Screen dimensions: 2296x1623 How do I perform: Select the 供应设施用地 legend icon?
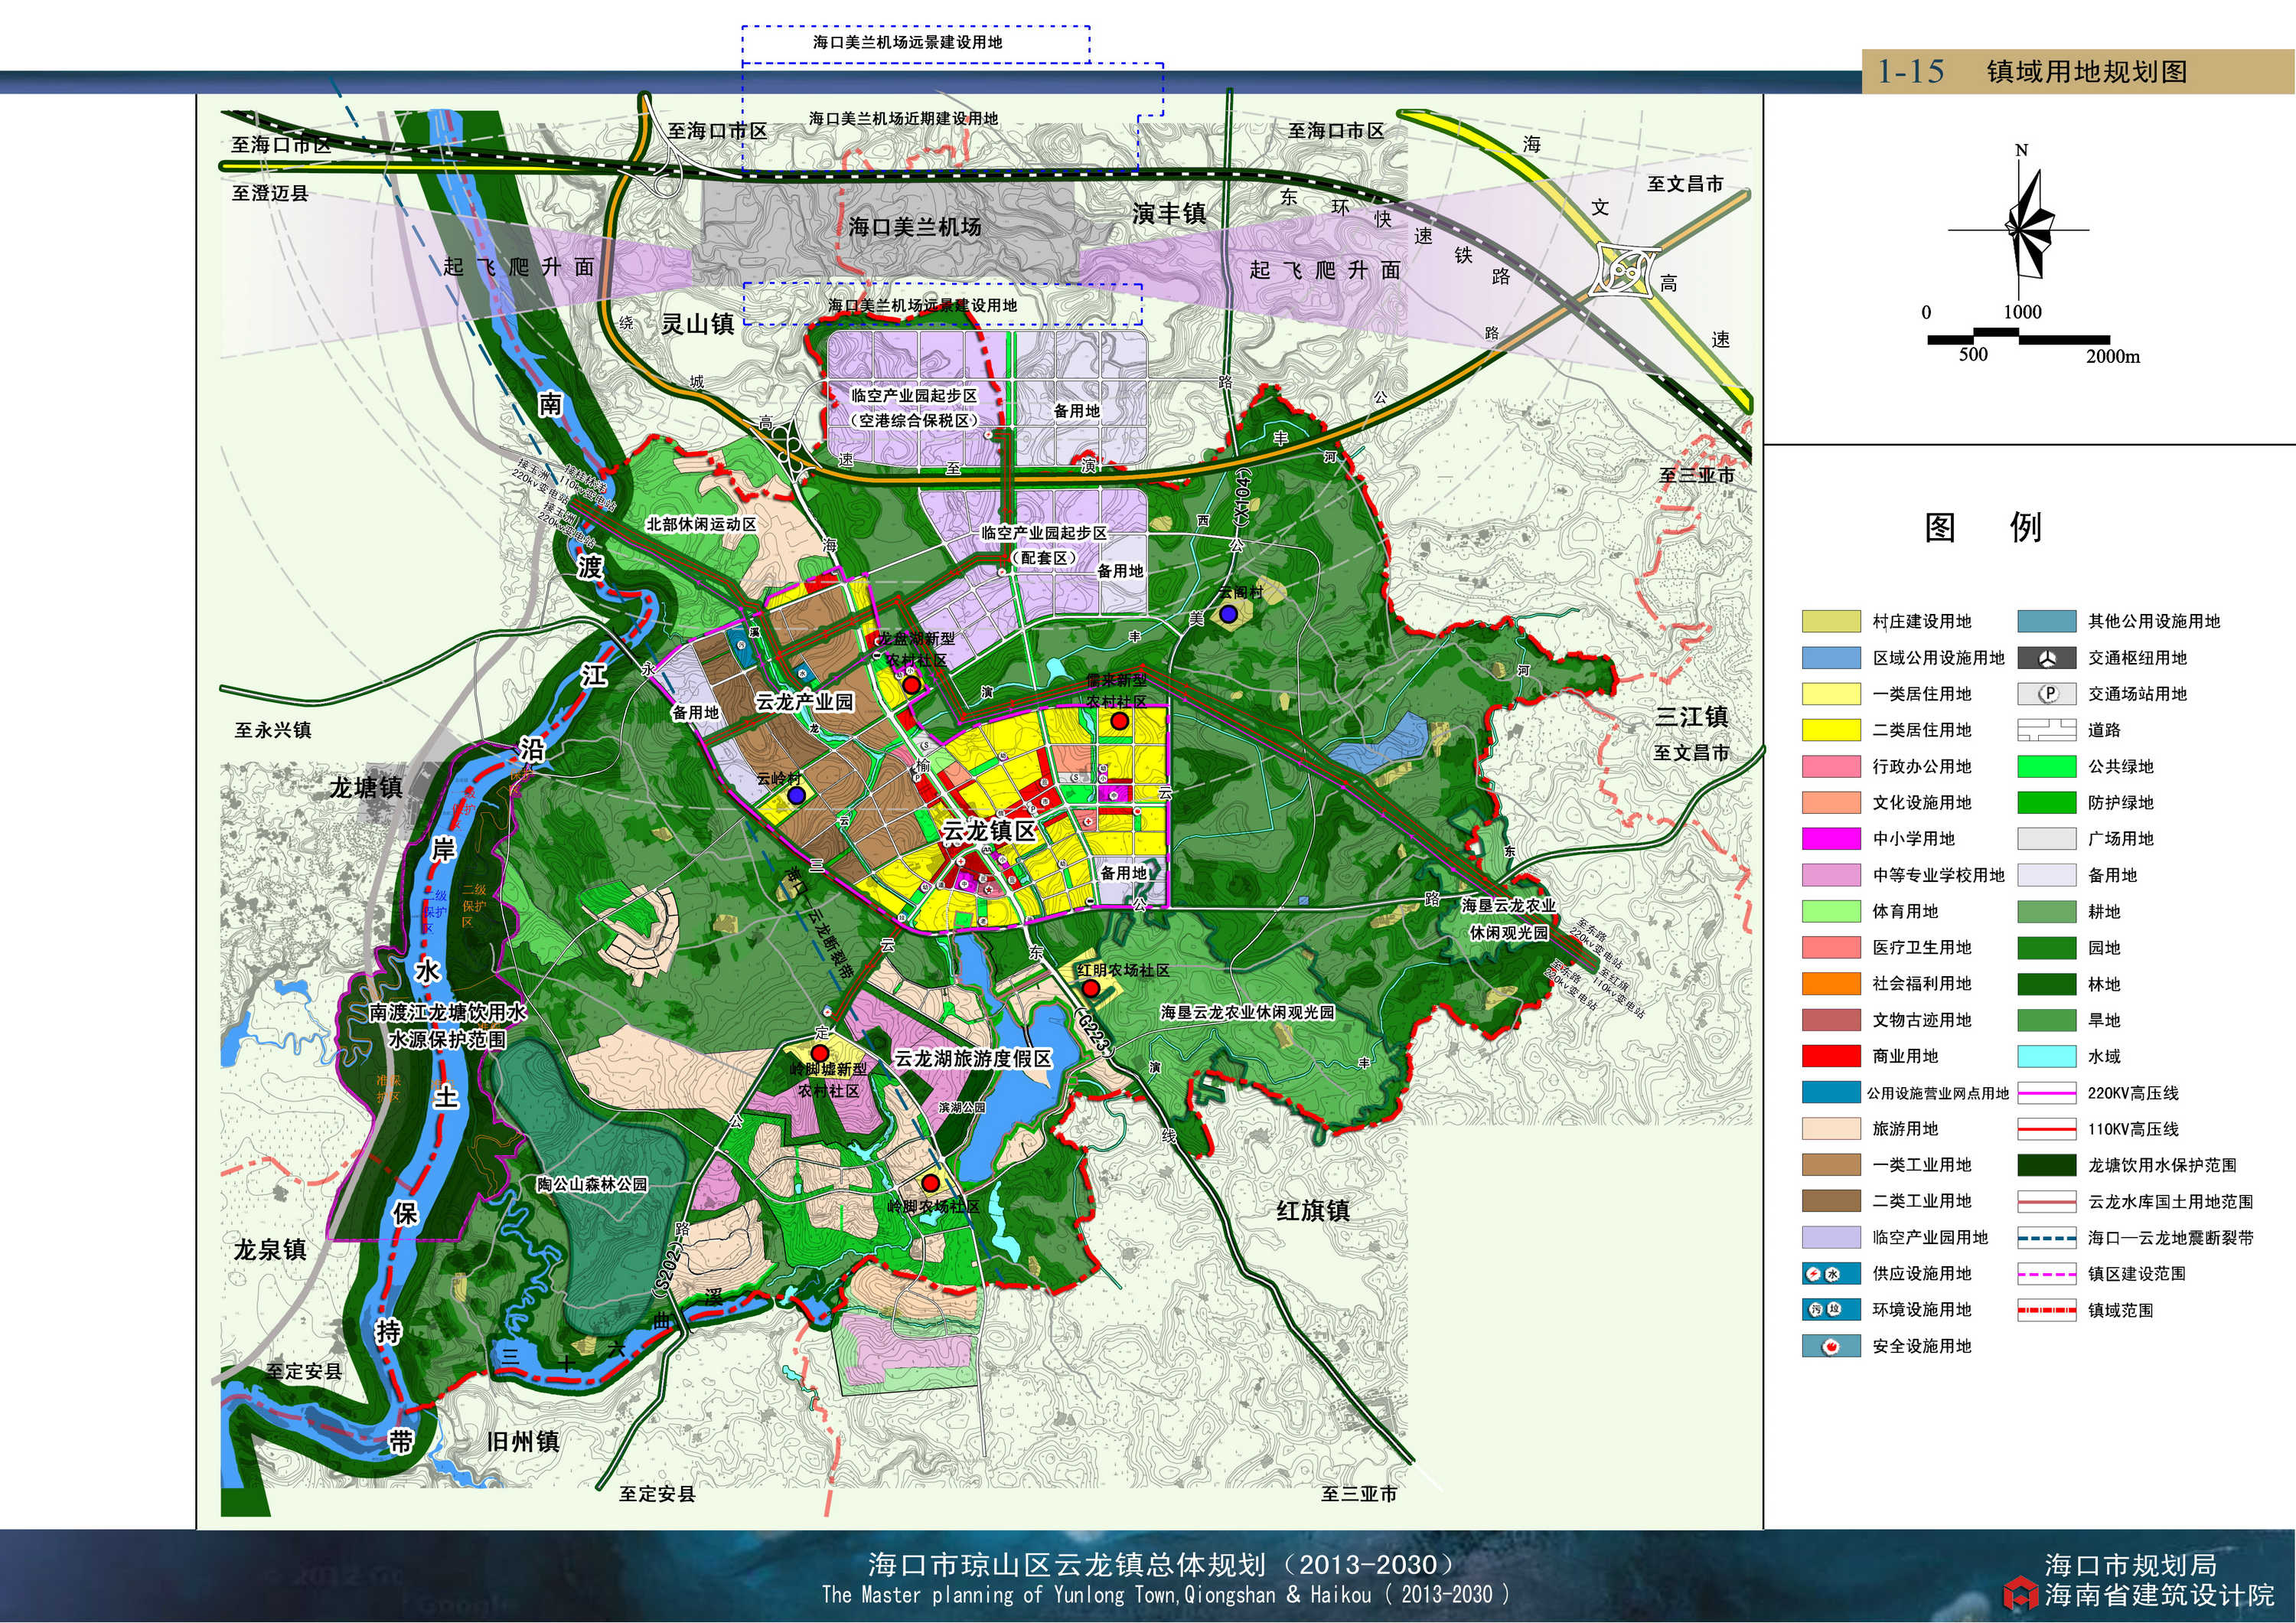coord(1831,1274)
